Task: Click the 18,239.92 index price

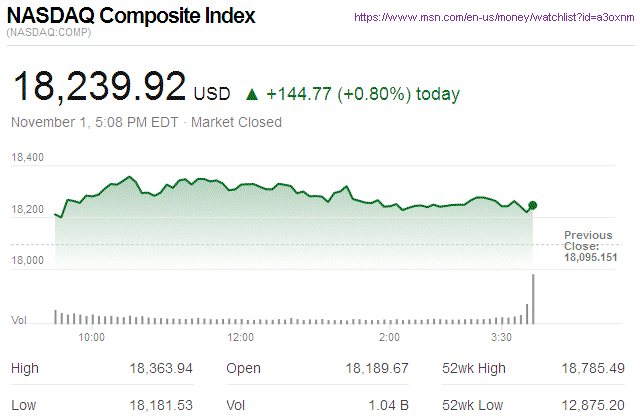Action: 98,87
